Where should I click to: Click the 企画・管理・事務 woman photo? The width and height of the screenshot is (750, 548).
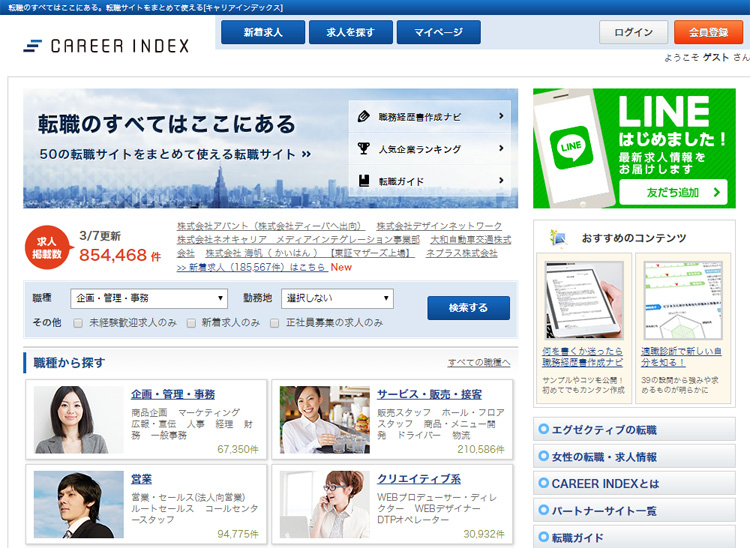(x=78, y=420)
